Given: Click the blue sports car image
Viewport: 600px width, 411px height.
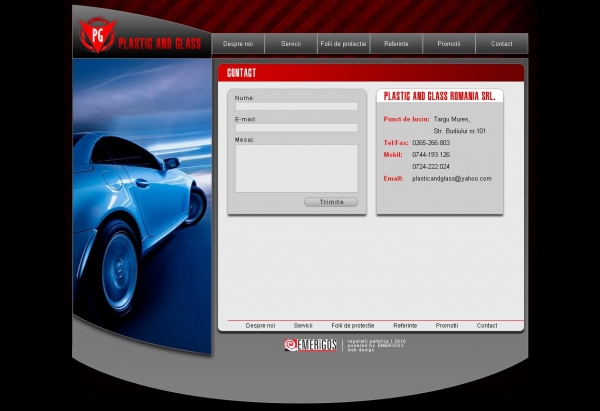Looking at the screenshot, I should pos(142,207).
